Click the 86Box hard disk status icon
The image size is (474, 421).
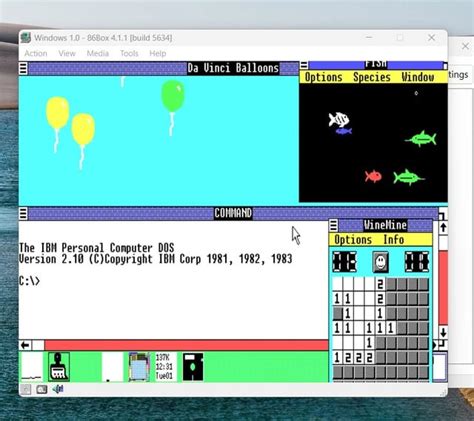tap(42, 389)
